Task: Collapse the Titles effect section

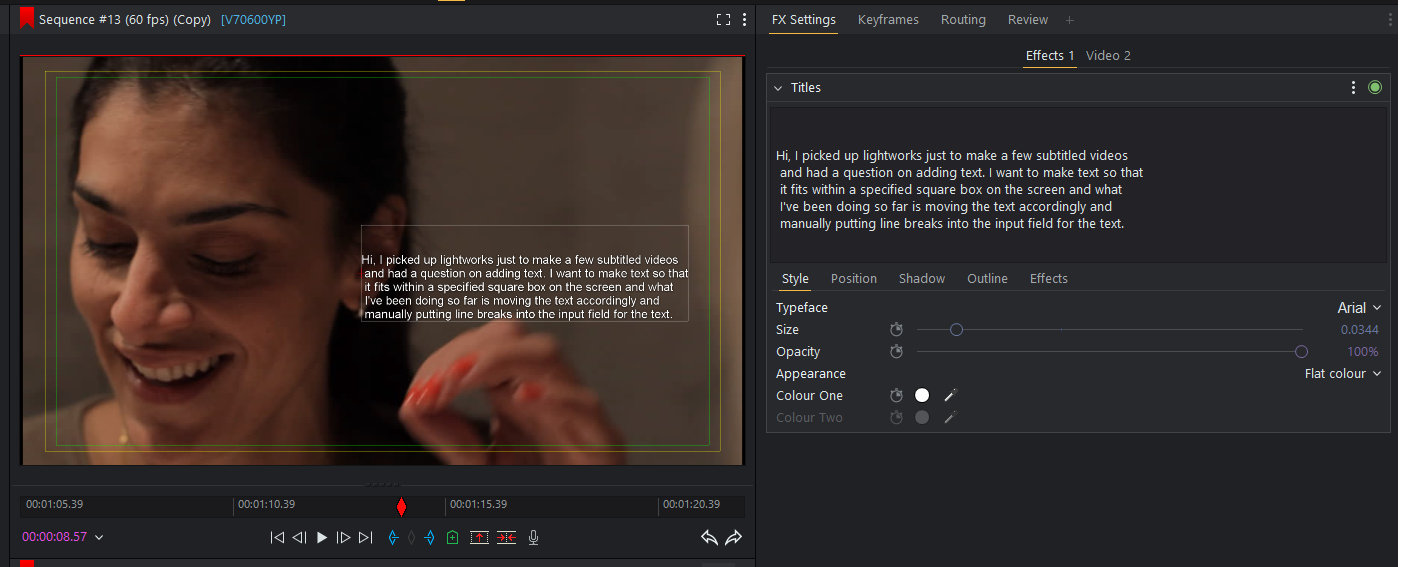Action: point(778,88)
